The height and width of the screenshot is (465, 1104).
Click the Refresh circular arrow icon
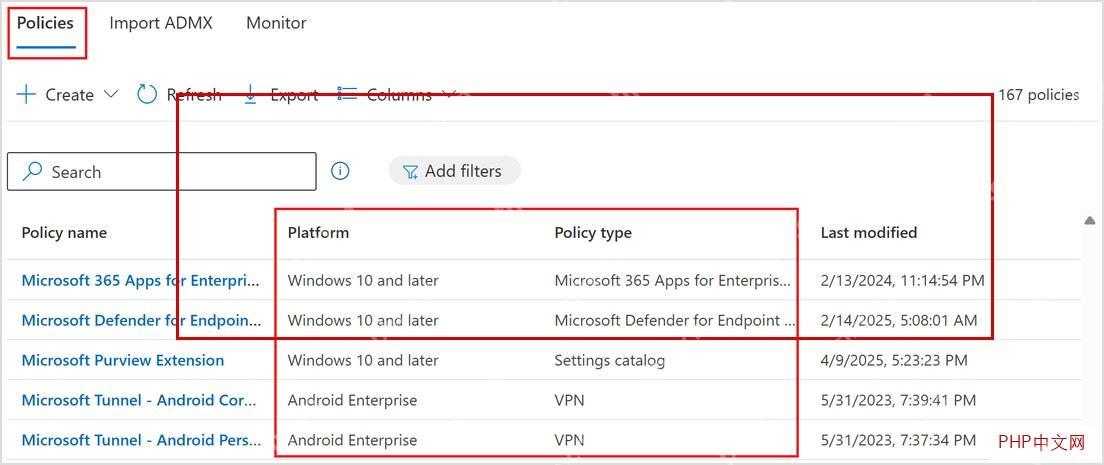coord(146,94)
